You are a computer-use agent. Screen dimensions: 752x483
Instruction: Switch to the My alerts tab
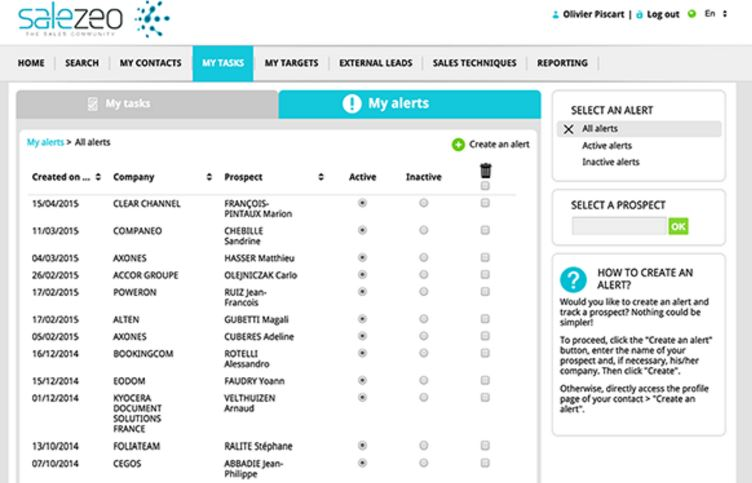[410, 104]
